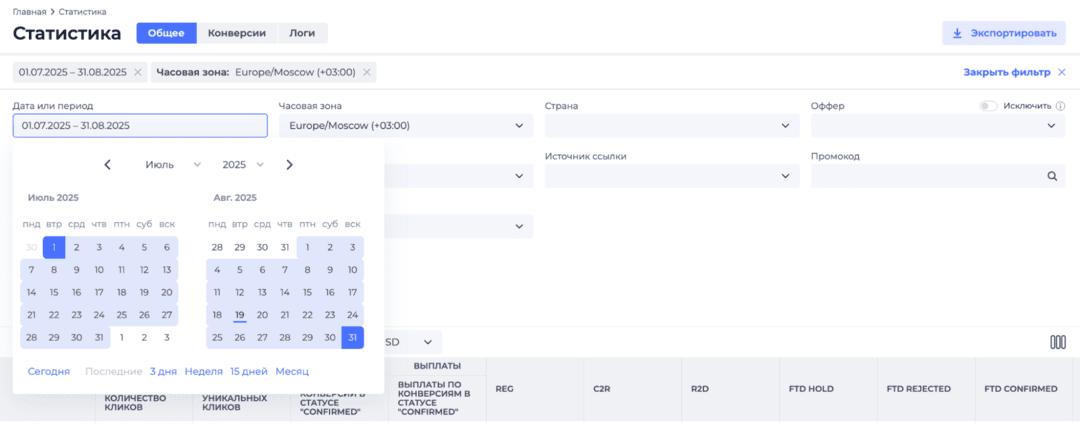Select the Неделя quick range preset
Screen dimensions: 1080x424
[x=204, y=371]
